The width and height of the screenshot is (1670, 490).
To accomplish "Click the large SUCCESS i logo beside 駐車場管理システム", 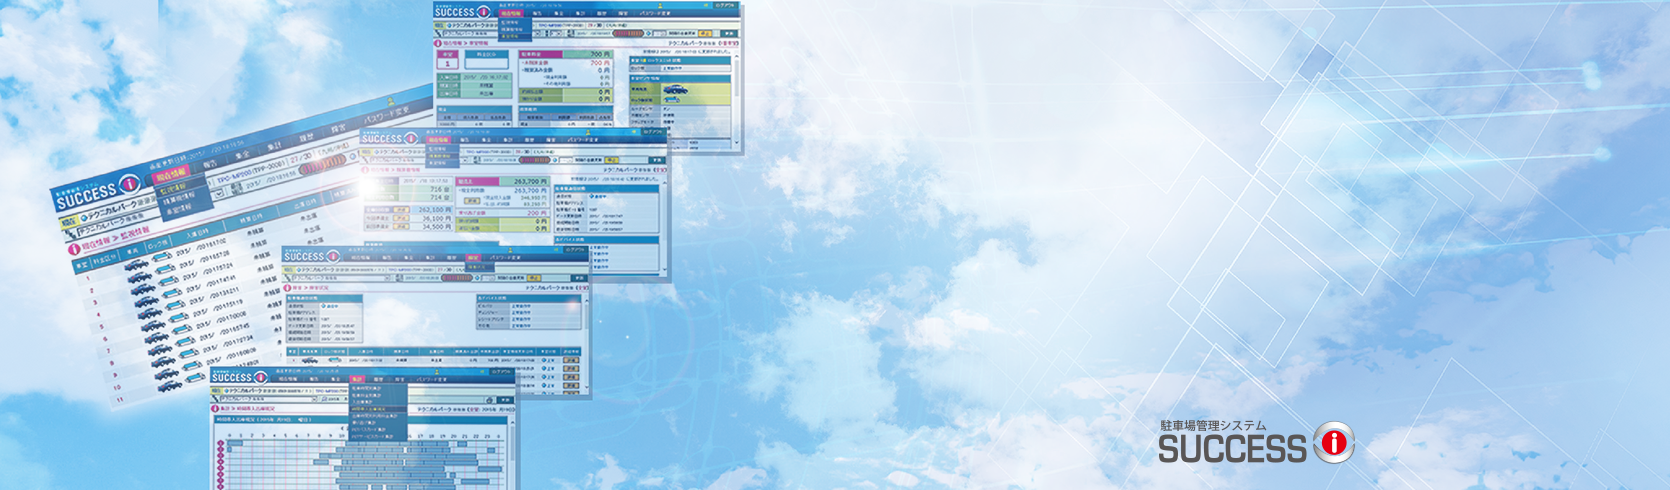I will 1257,443.
